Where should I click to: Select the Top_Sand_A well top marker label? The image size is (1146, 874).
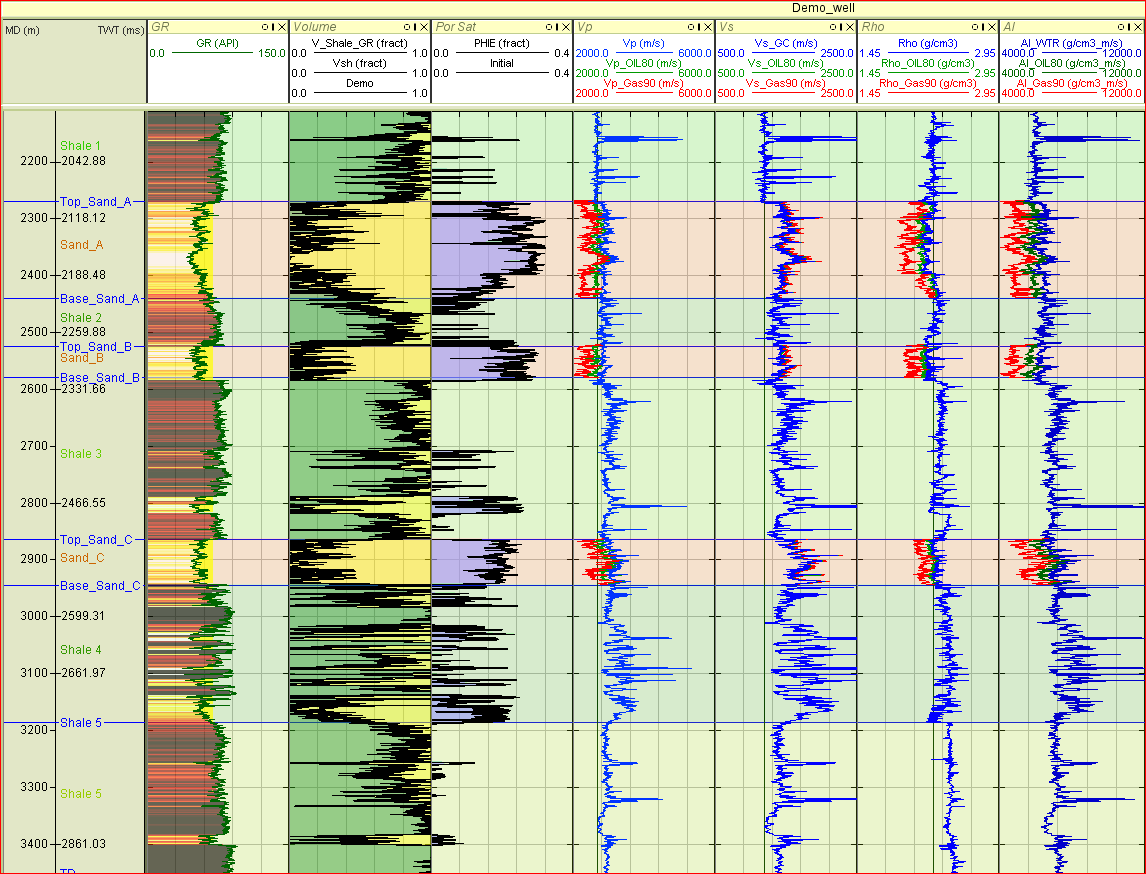[x=95, y=201]
